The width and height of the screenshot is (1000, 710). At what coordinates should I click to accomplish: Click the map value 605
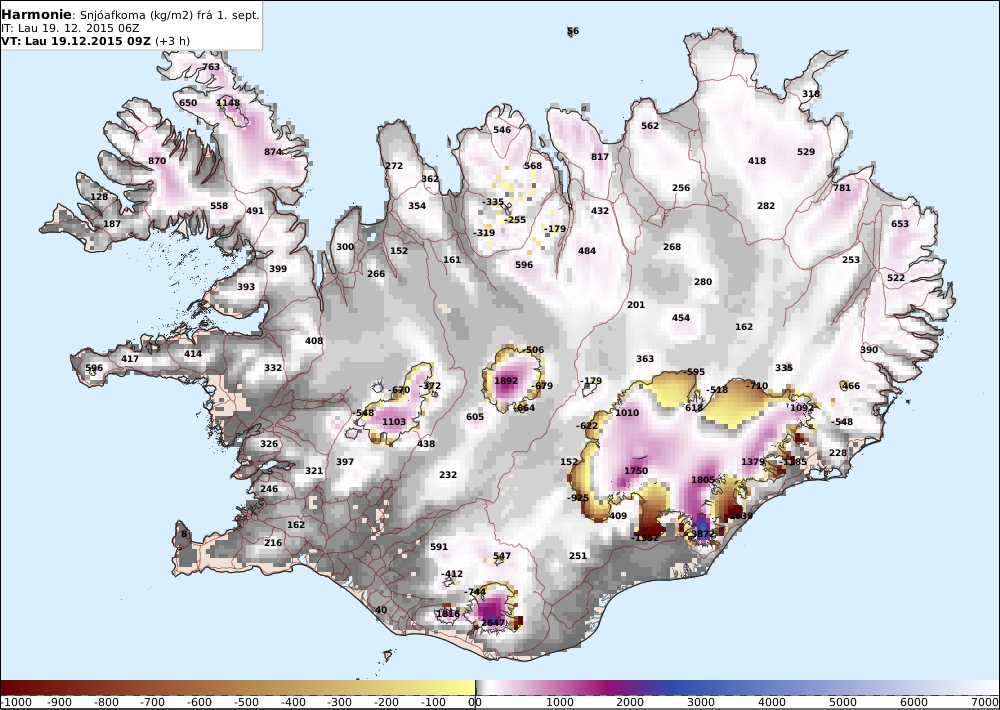pos(474,417)
